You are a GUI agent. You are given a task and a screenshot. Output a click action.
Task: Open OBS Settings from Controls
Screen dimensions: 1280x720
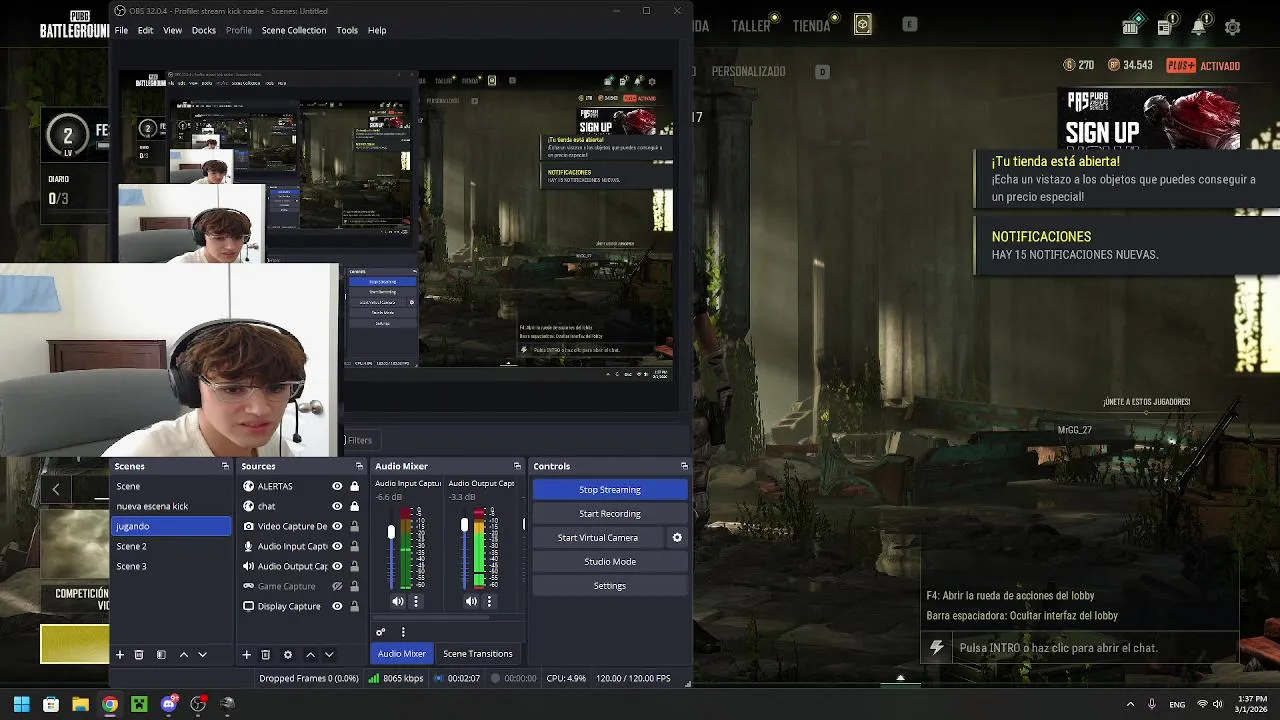pyautogui.click(x=610, y=586)
